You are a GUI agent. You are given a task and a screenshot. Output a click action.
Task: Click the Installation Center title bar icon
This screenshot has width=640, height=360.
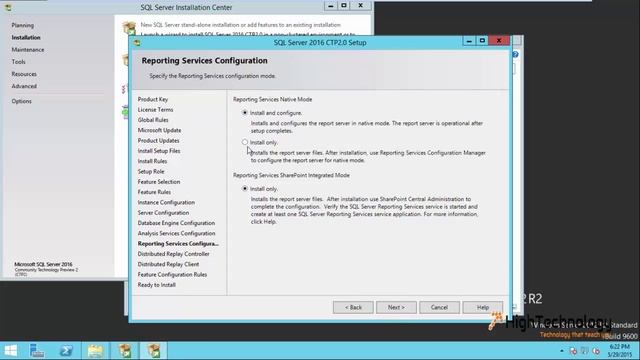8,7
